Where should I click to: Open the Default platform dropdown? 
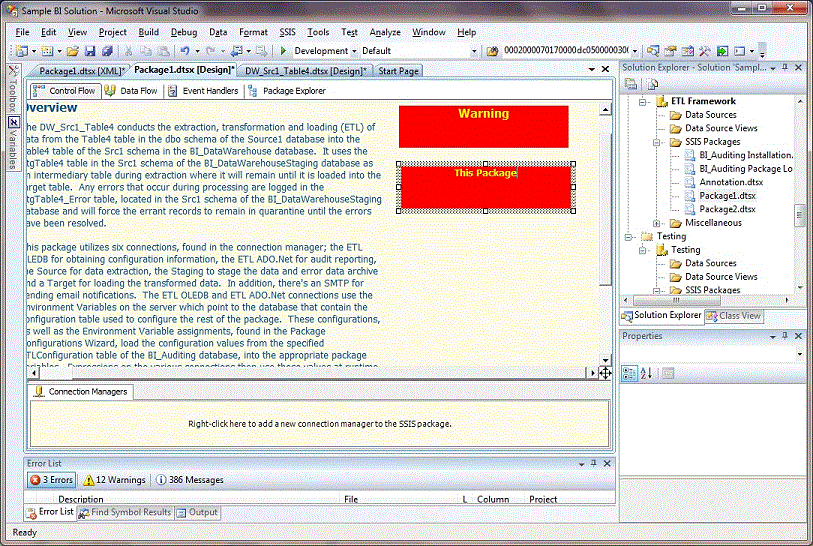point(474,51)
